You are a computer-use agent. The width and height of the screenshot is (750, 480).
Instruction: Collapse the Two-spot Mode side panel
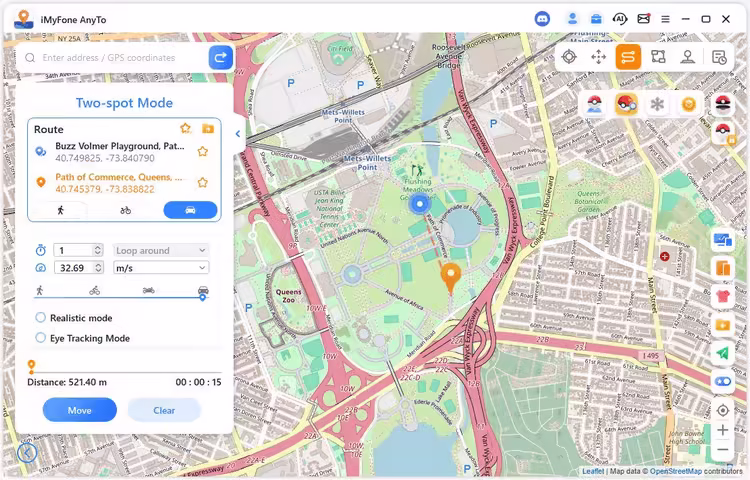click(x=238, y=134)
